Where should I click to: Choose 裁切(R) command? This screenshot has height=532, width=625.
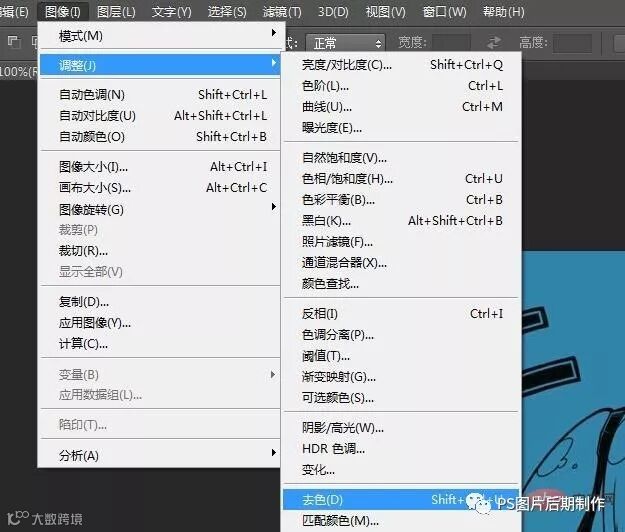(x=159, y=251)
